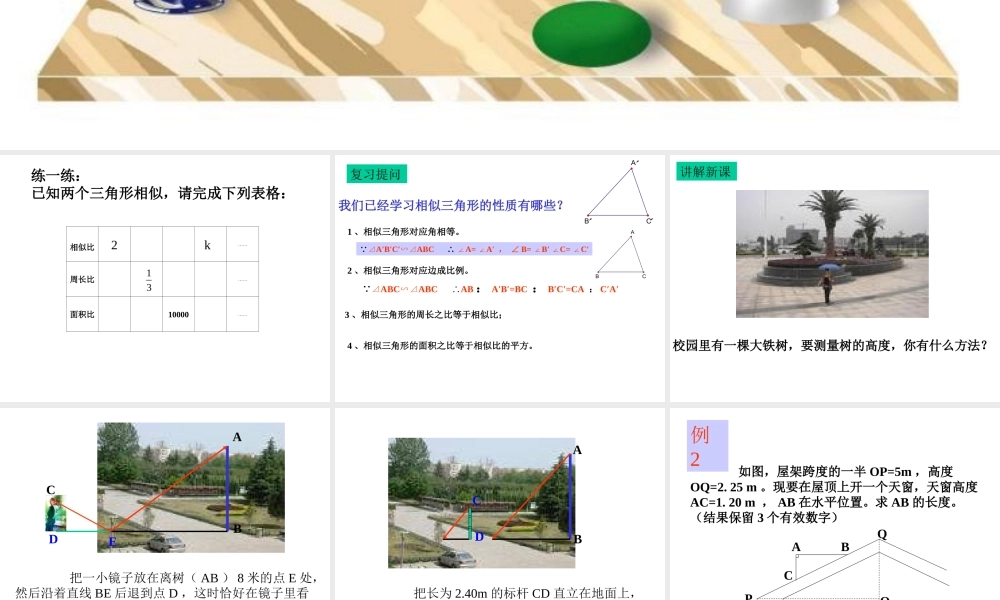The image size is (1000, 600).
Task: Click line 1、相似三角形对应角相等
Action: pyautogui.click(x=404, y=231)
